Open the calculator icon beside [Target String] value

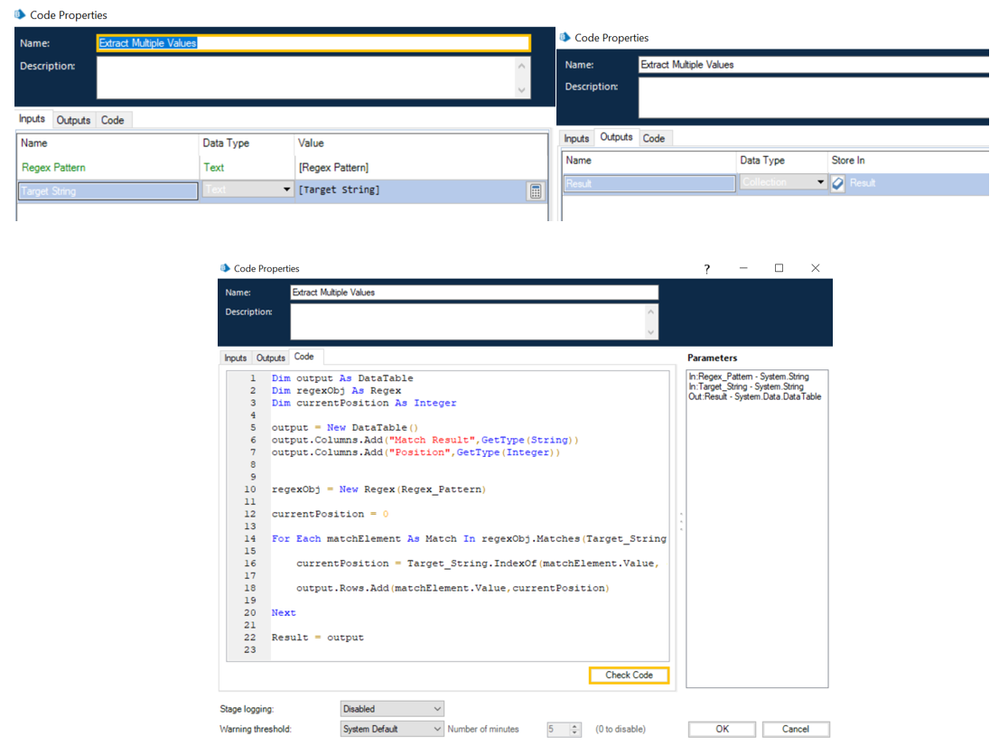pyautogui.click(x=535, y=191)
